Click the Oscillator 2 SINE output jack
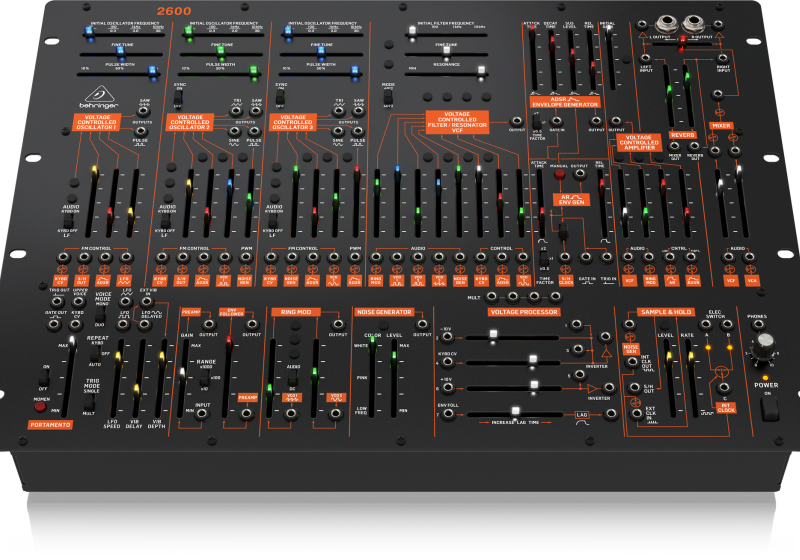This screenshot has height=560, width=800. (234, 131)
